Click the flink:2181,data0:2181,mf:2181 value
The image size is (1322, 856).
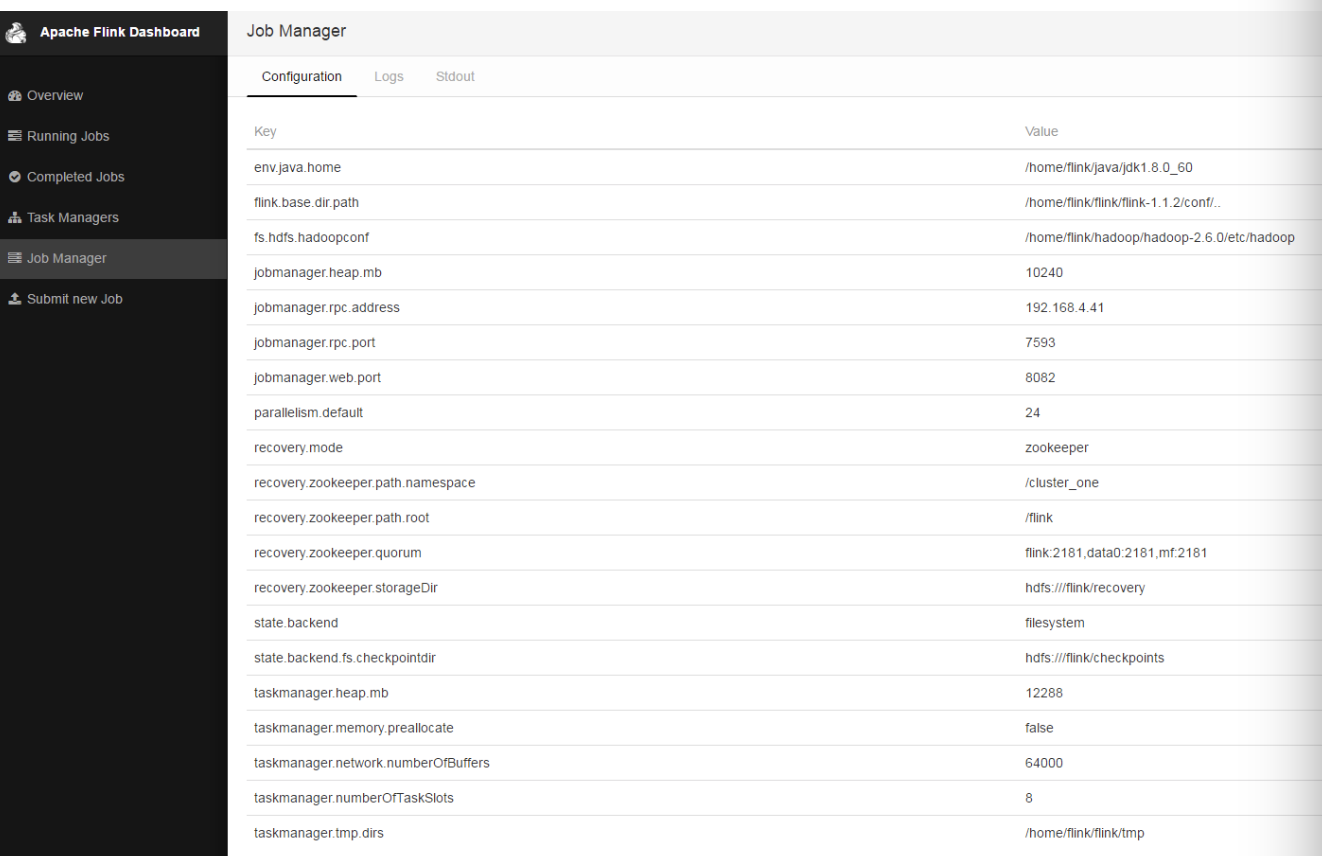pos(1116,553)
